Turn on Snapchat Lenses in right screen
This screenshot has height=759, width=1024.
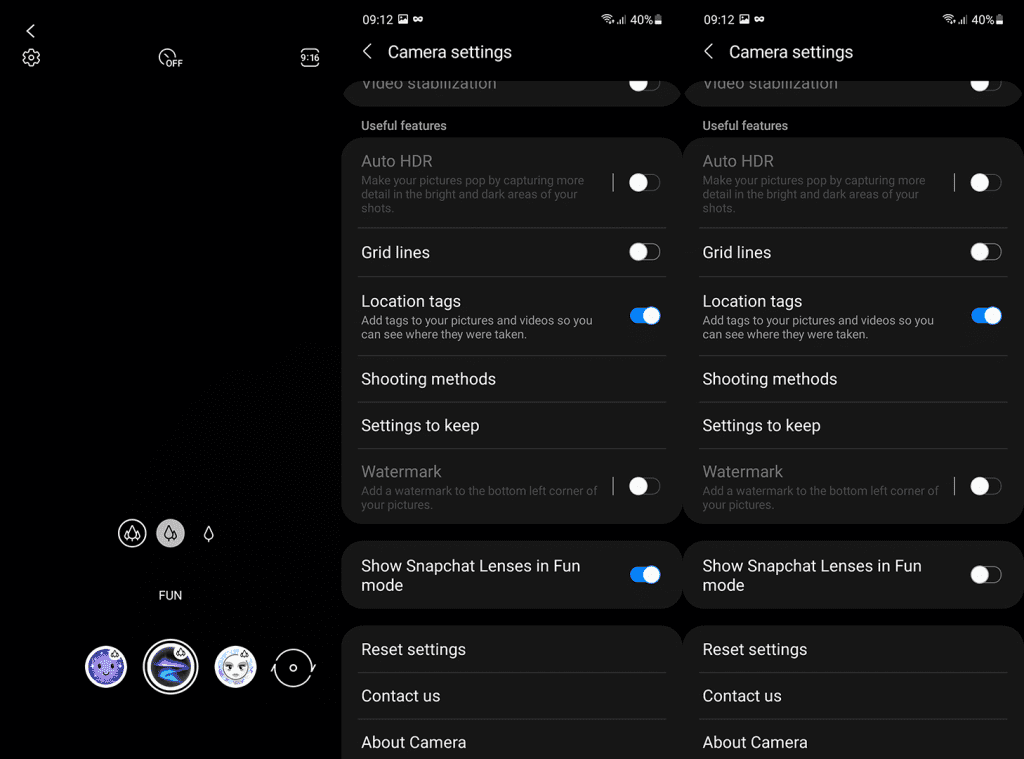985,575
